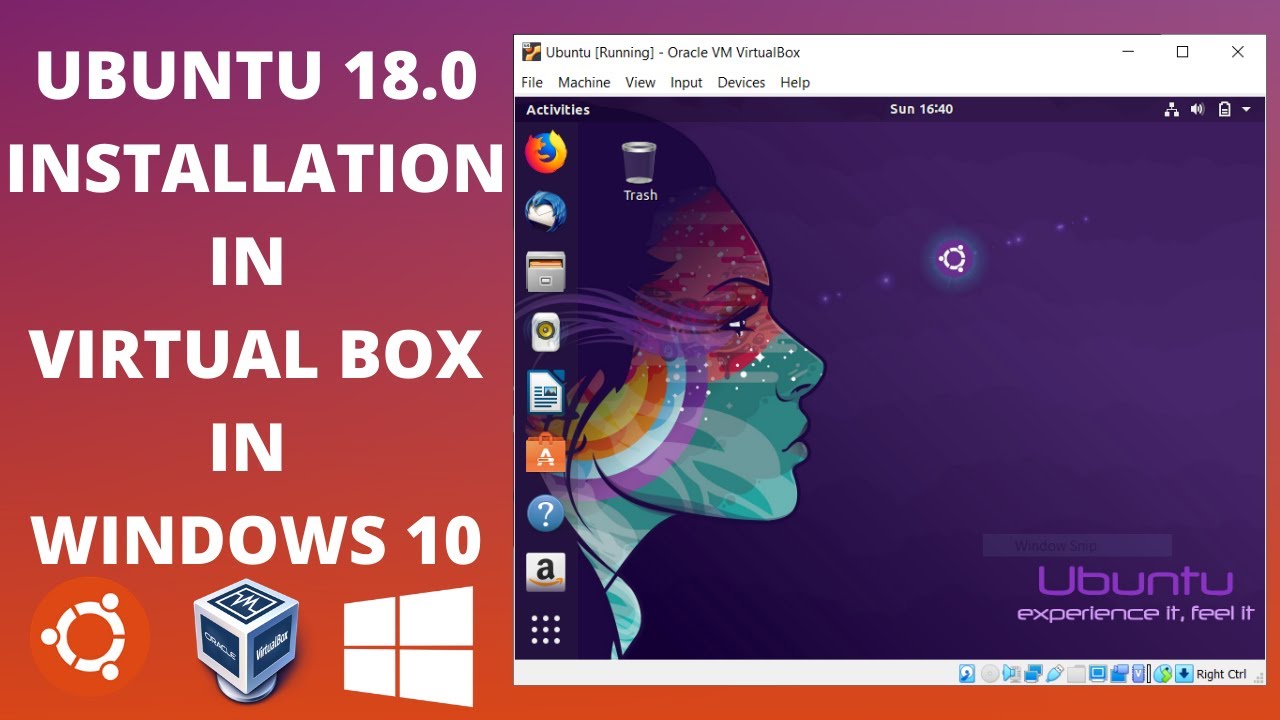Open LibreOffice Writer from the dock
This screenshot has height=720, width=1280.
pyautogui.click(x=545, y=392)
